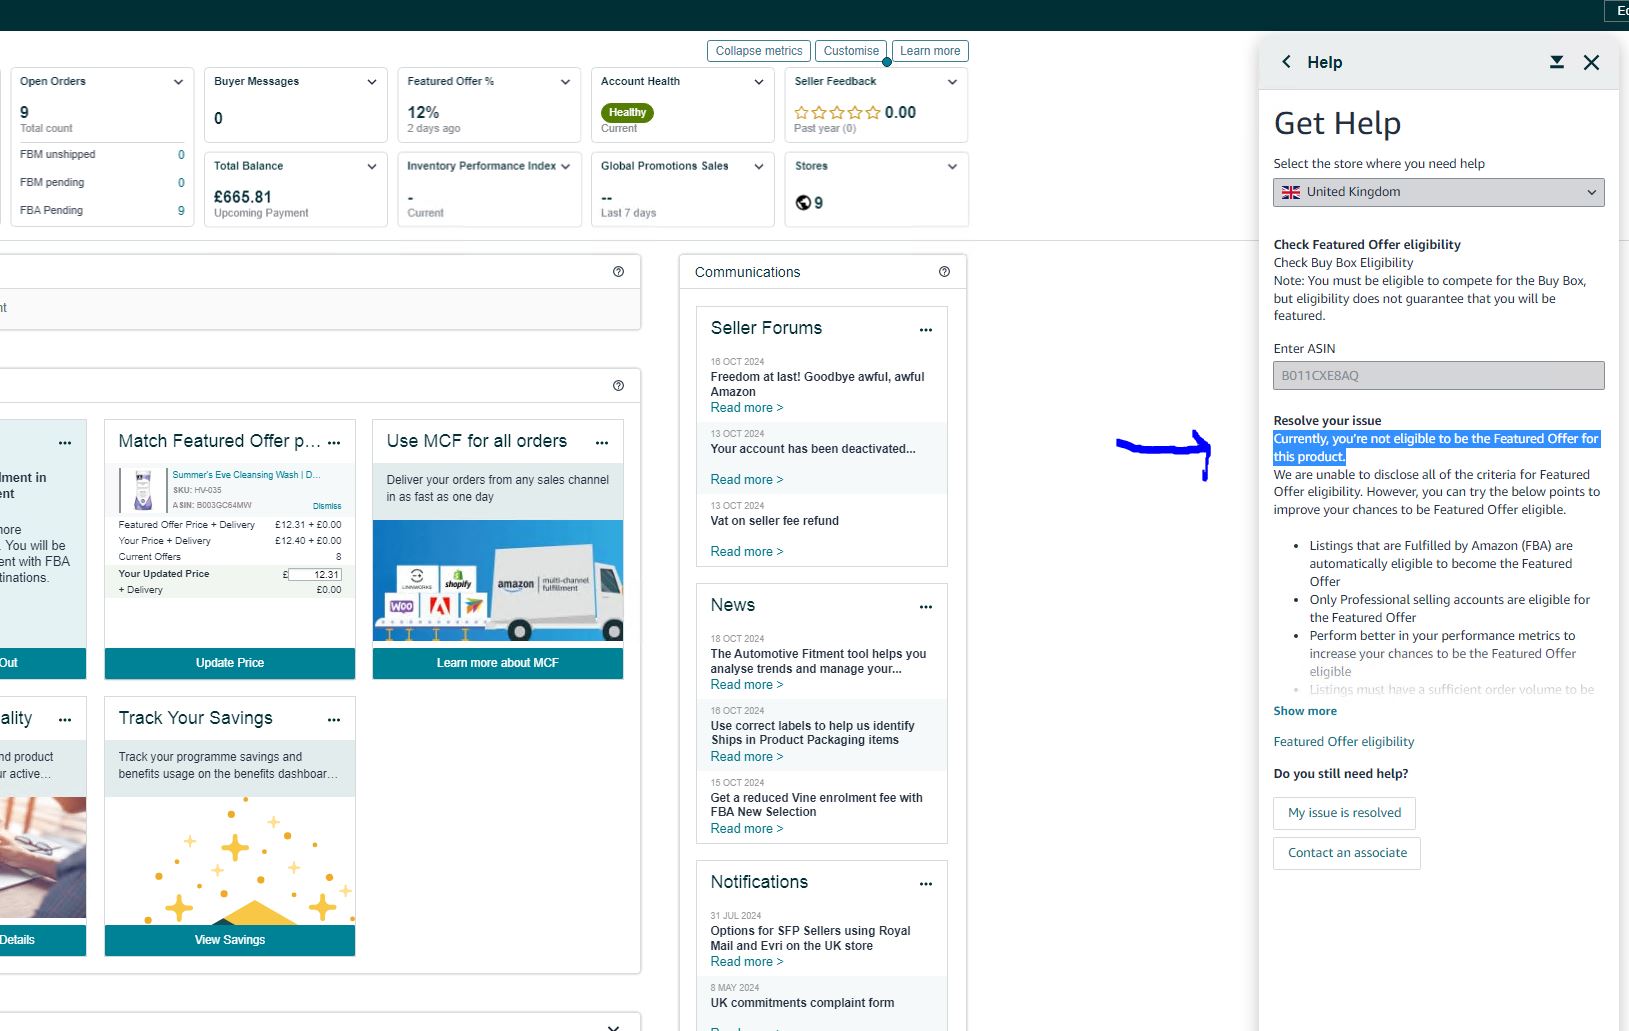
Task: Read more on Vat on seller fee refund
Action: pos(746,552)
